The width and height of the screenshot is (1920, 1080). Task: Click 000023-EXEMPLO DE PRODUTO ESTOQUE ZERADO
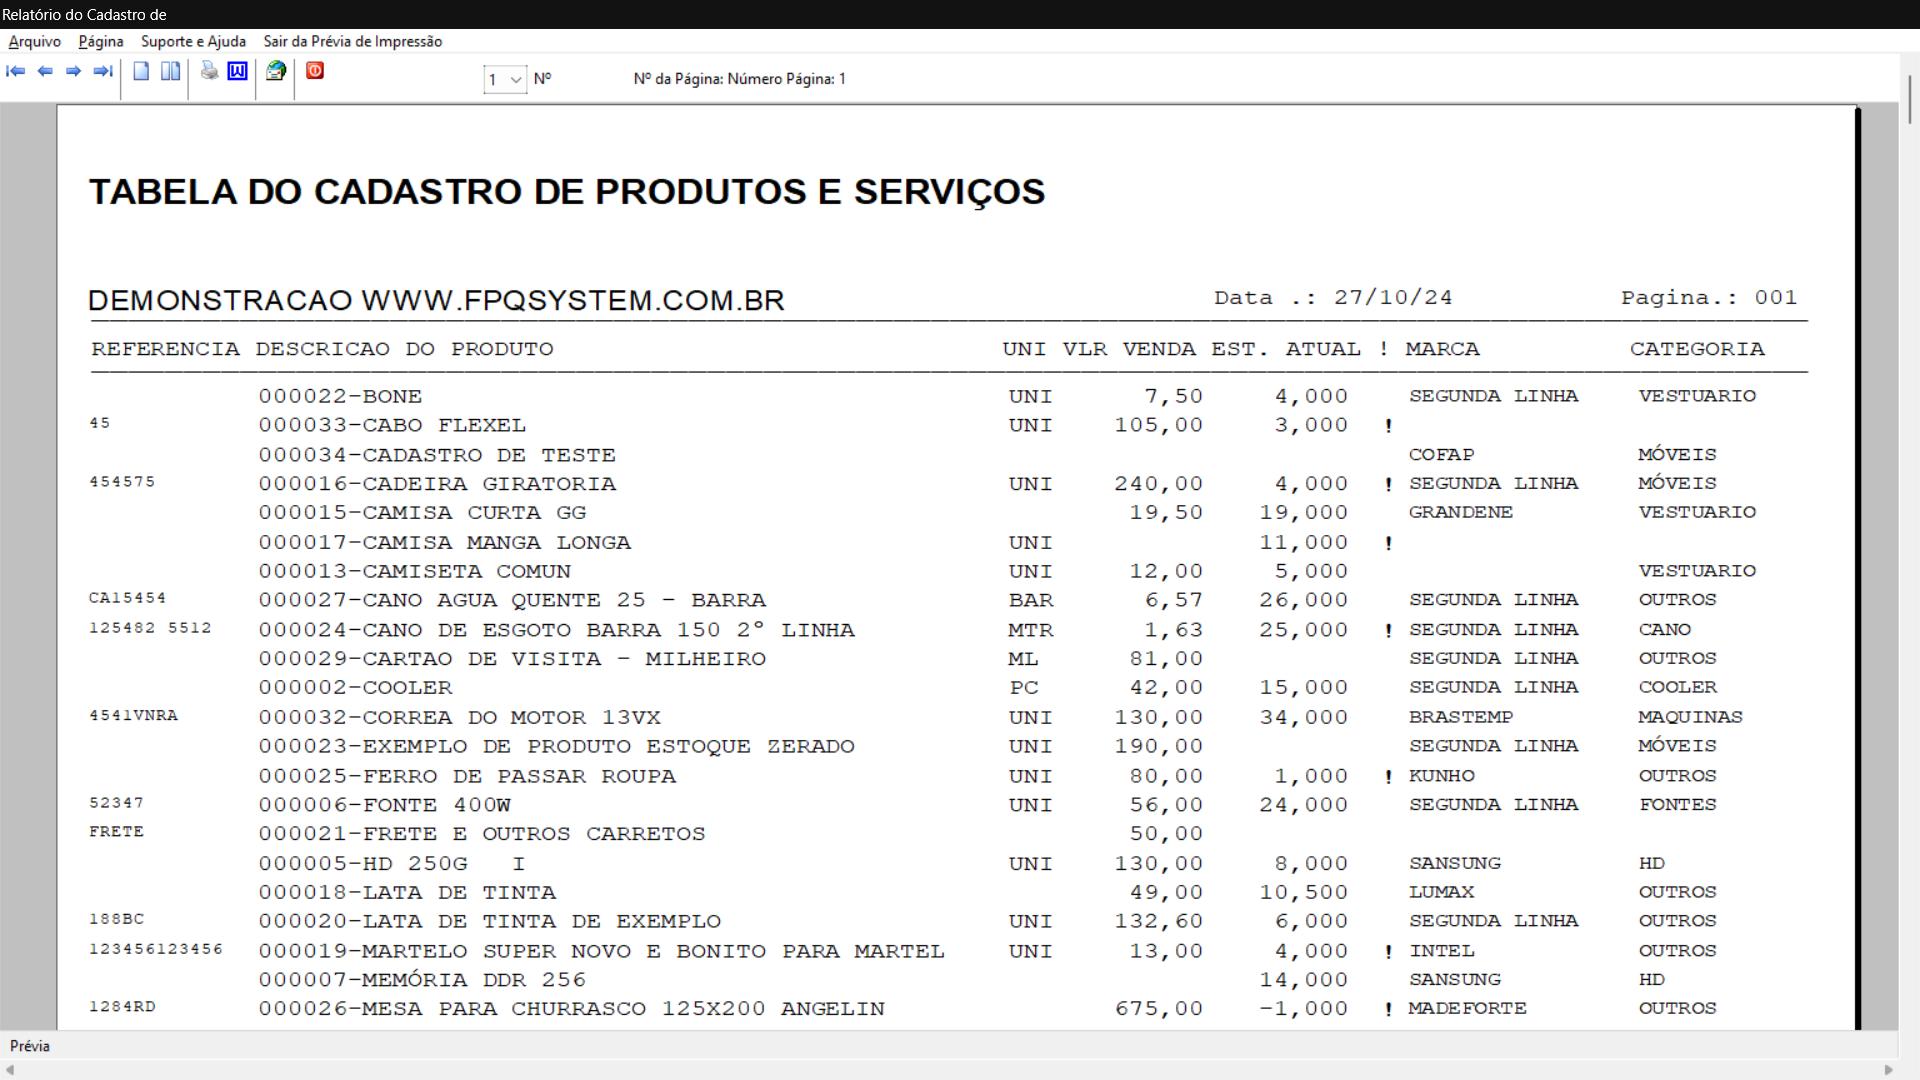(x=557, y=747)
